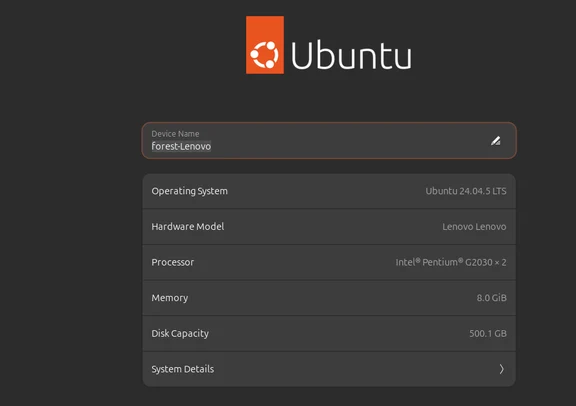The width and height of the screenshot is (576, 406).
Task: Click the 'Ubuntu' wordmark text
Action: tap(351, 55)
